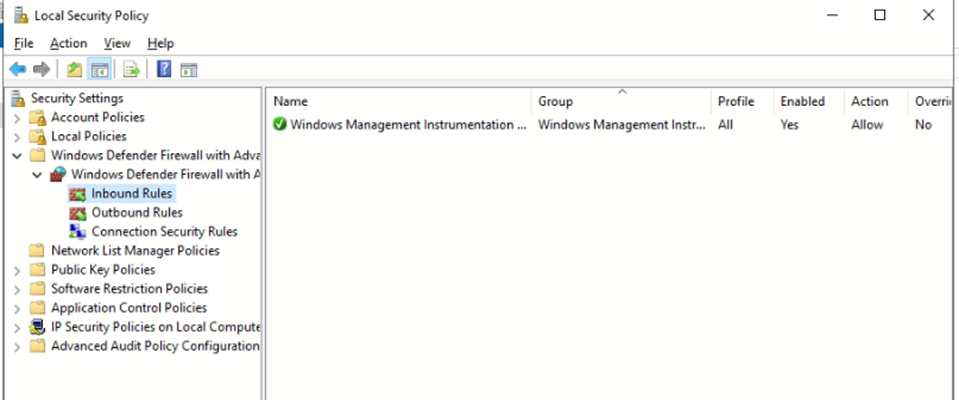This screenshot has height=400, width=959.
Task: Sort by the Enabled column header
Action: [802, 101]
